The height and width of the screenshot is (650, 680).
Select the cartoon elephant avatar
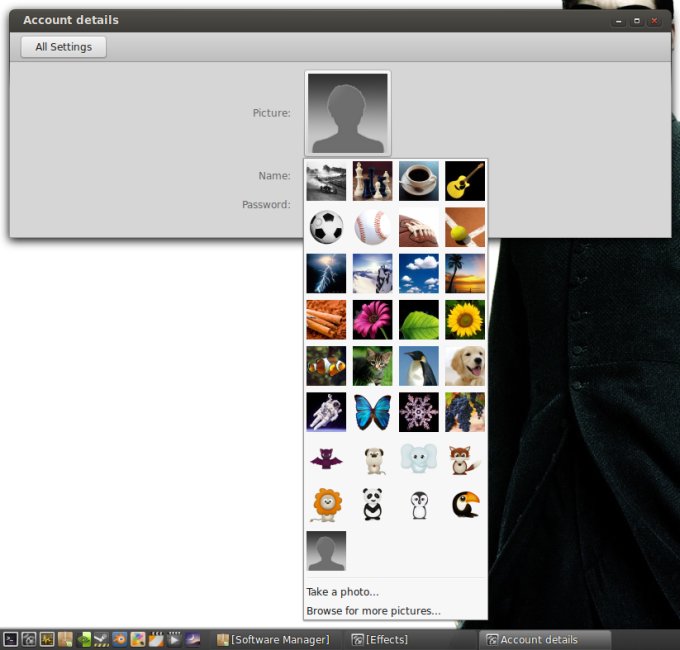pos(418,459)
